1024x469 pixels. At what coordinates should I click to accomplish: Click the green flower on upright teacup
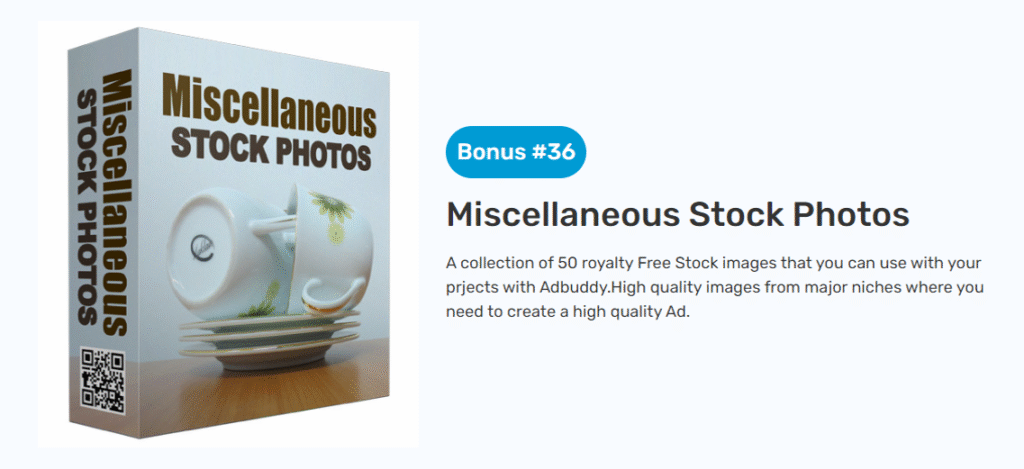[x=334, y=210]
